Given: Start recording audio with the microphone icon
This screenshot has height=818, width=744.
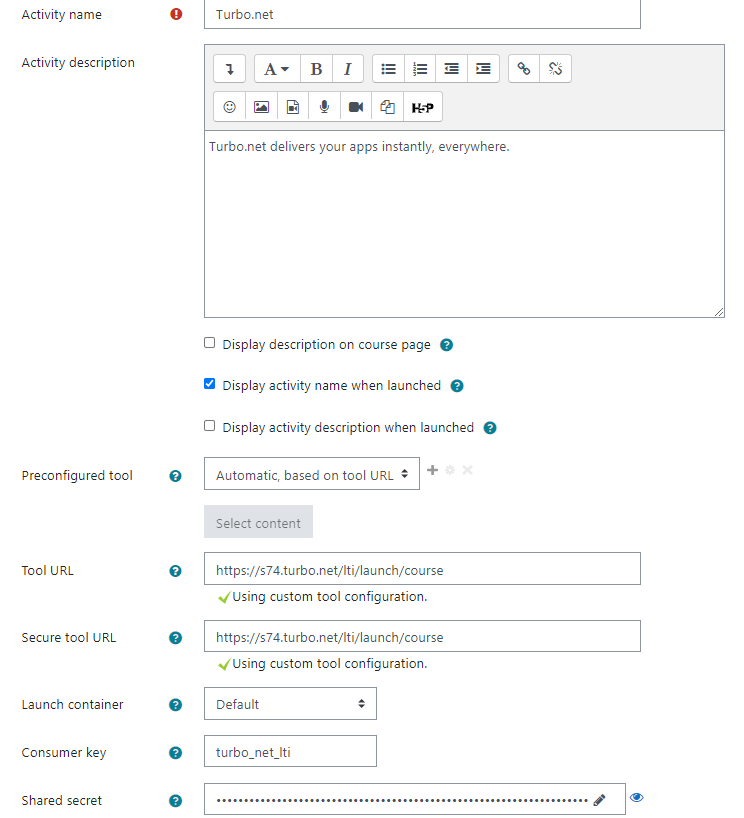Looking at the screenshot, I should click(x=323, y=106).
